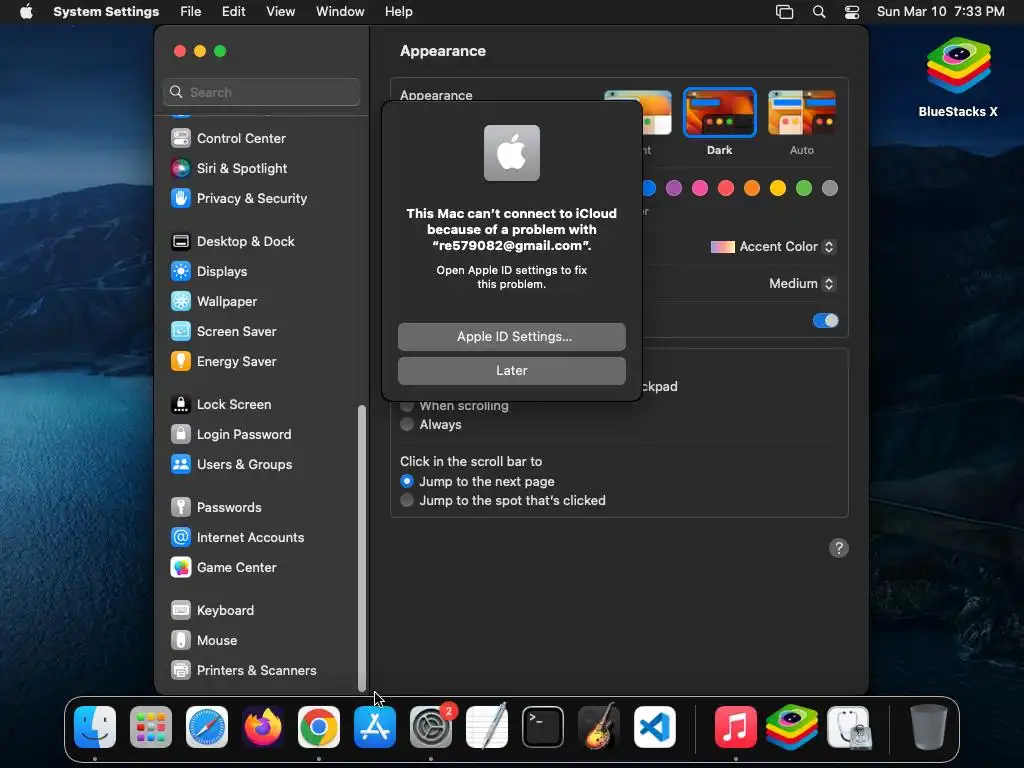Click the settings Search field
Image resolution: width=1024 pixels, height=768 pixels.
261,92
